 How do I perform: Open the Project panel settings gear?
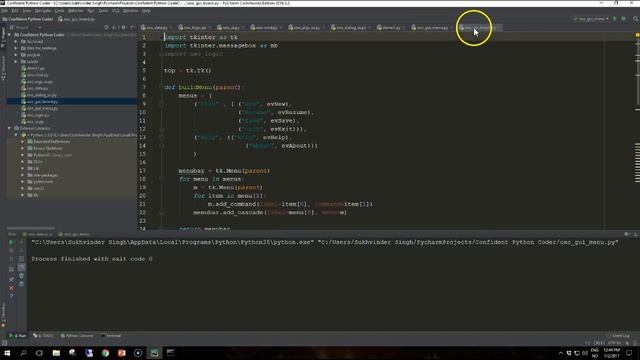124,27
